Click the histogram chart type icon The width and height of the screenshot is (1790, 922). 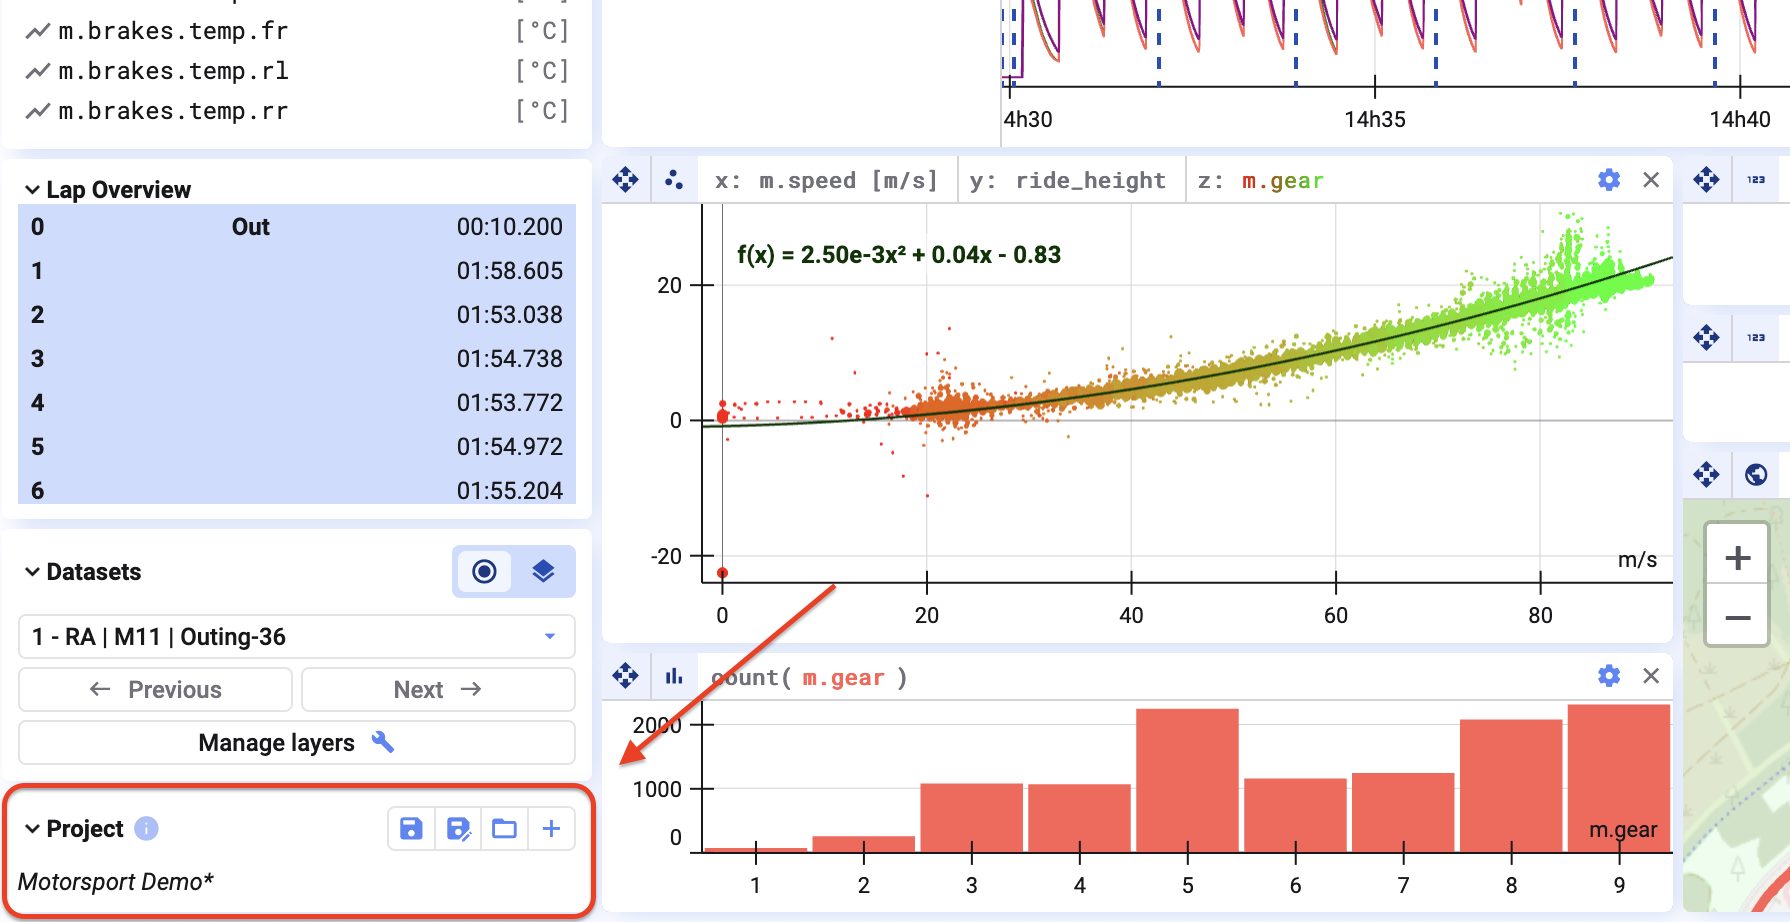coord(674,676)
